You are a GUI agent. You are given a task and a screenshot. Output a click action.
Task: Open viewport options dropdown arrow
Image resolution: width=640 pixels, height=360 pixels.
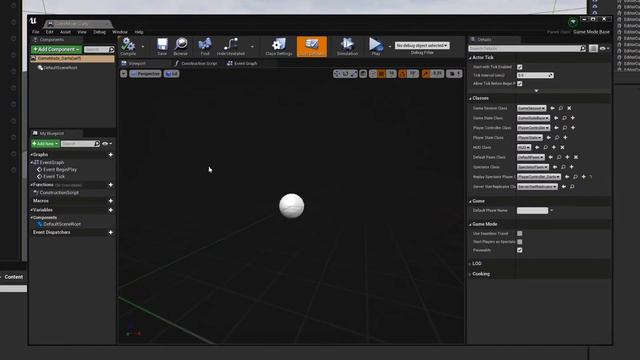click(x=124, y=73)
